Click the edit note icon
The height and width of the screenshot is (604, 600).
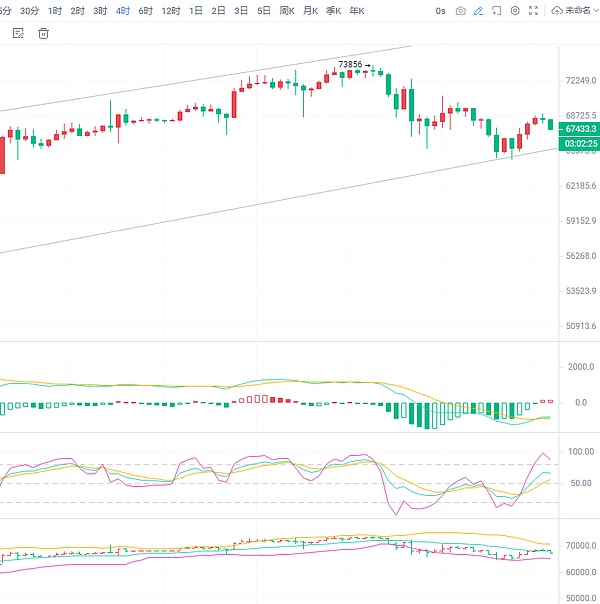click(18, 33)
